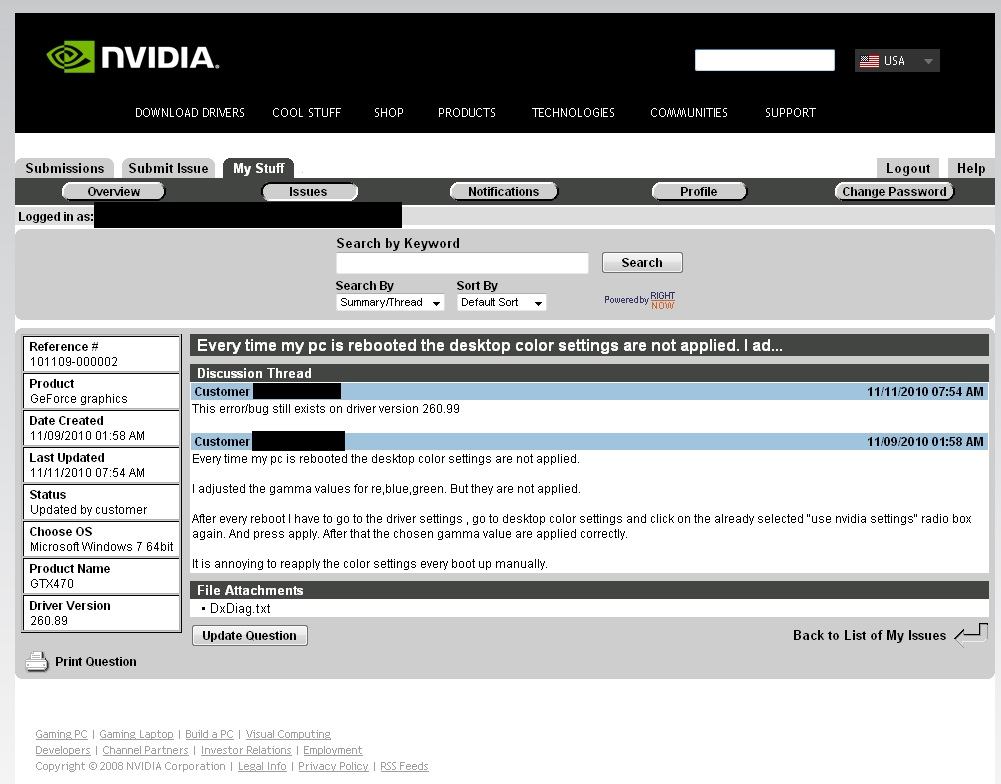Open the Developers footer link

point(63,750)
